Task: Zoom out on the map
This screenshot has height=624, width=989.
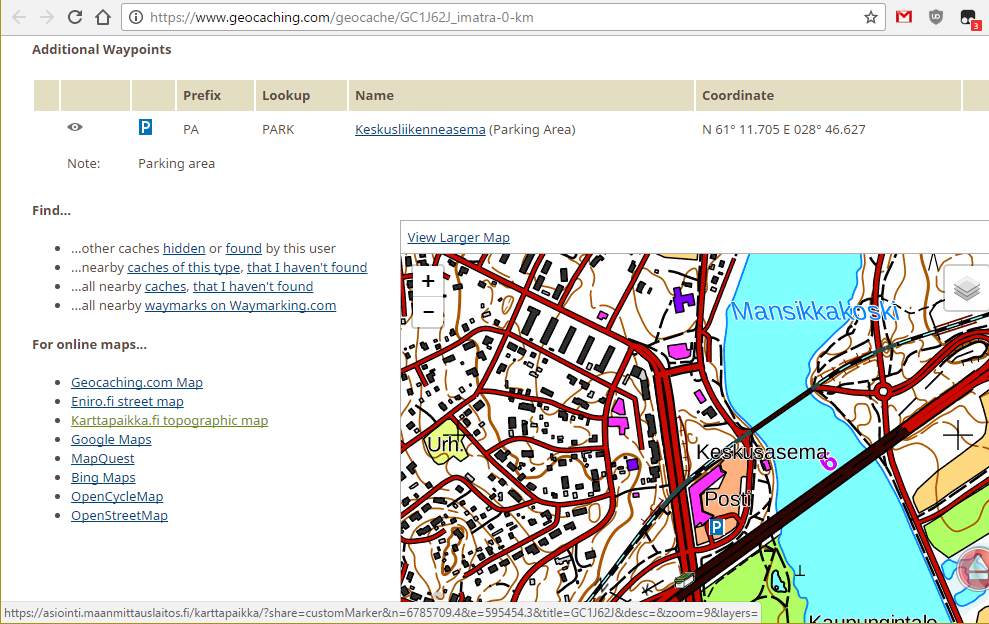Action: point(428,311)
